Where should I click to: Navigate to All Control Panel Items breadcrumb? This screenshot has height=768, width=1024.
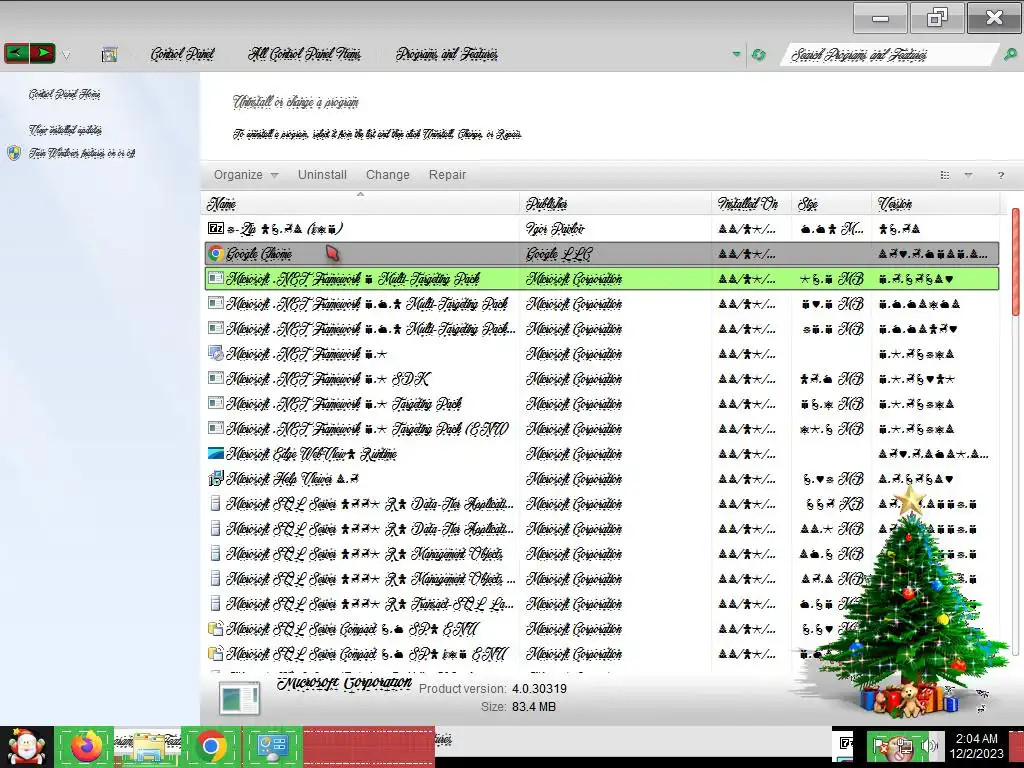[304, 54]
